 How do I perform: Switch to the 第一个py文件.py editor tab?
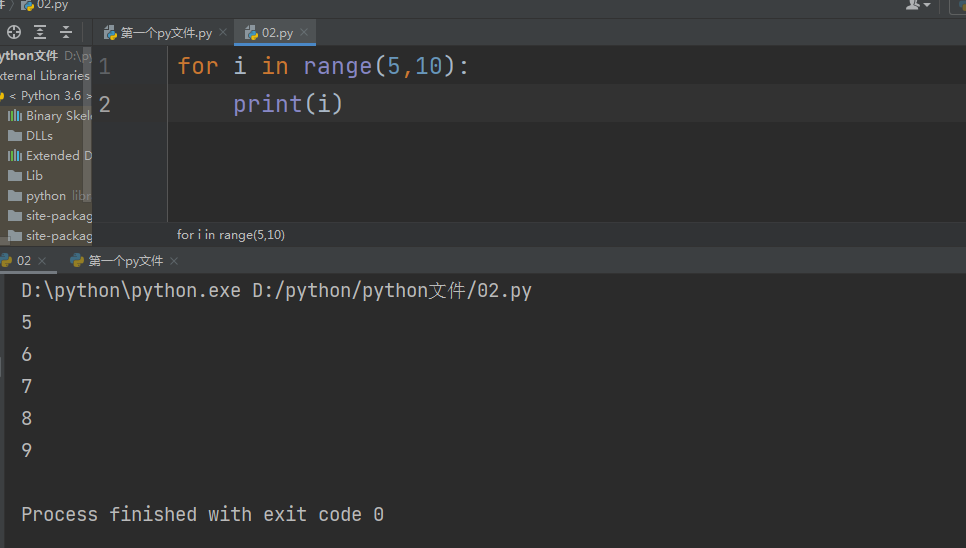tap(165, 33)
